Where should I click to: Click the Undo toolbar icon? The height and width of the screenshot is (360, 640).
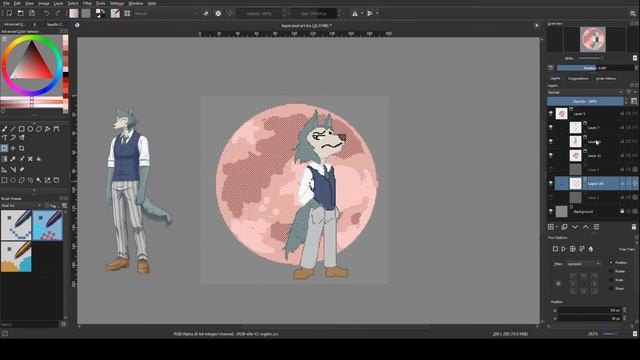click(x=47, y=13)
